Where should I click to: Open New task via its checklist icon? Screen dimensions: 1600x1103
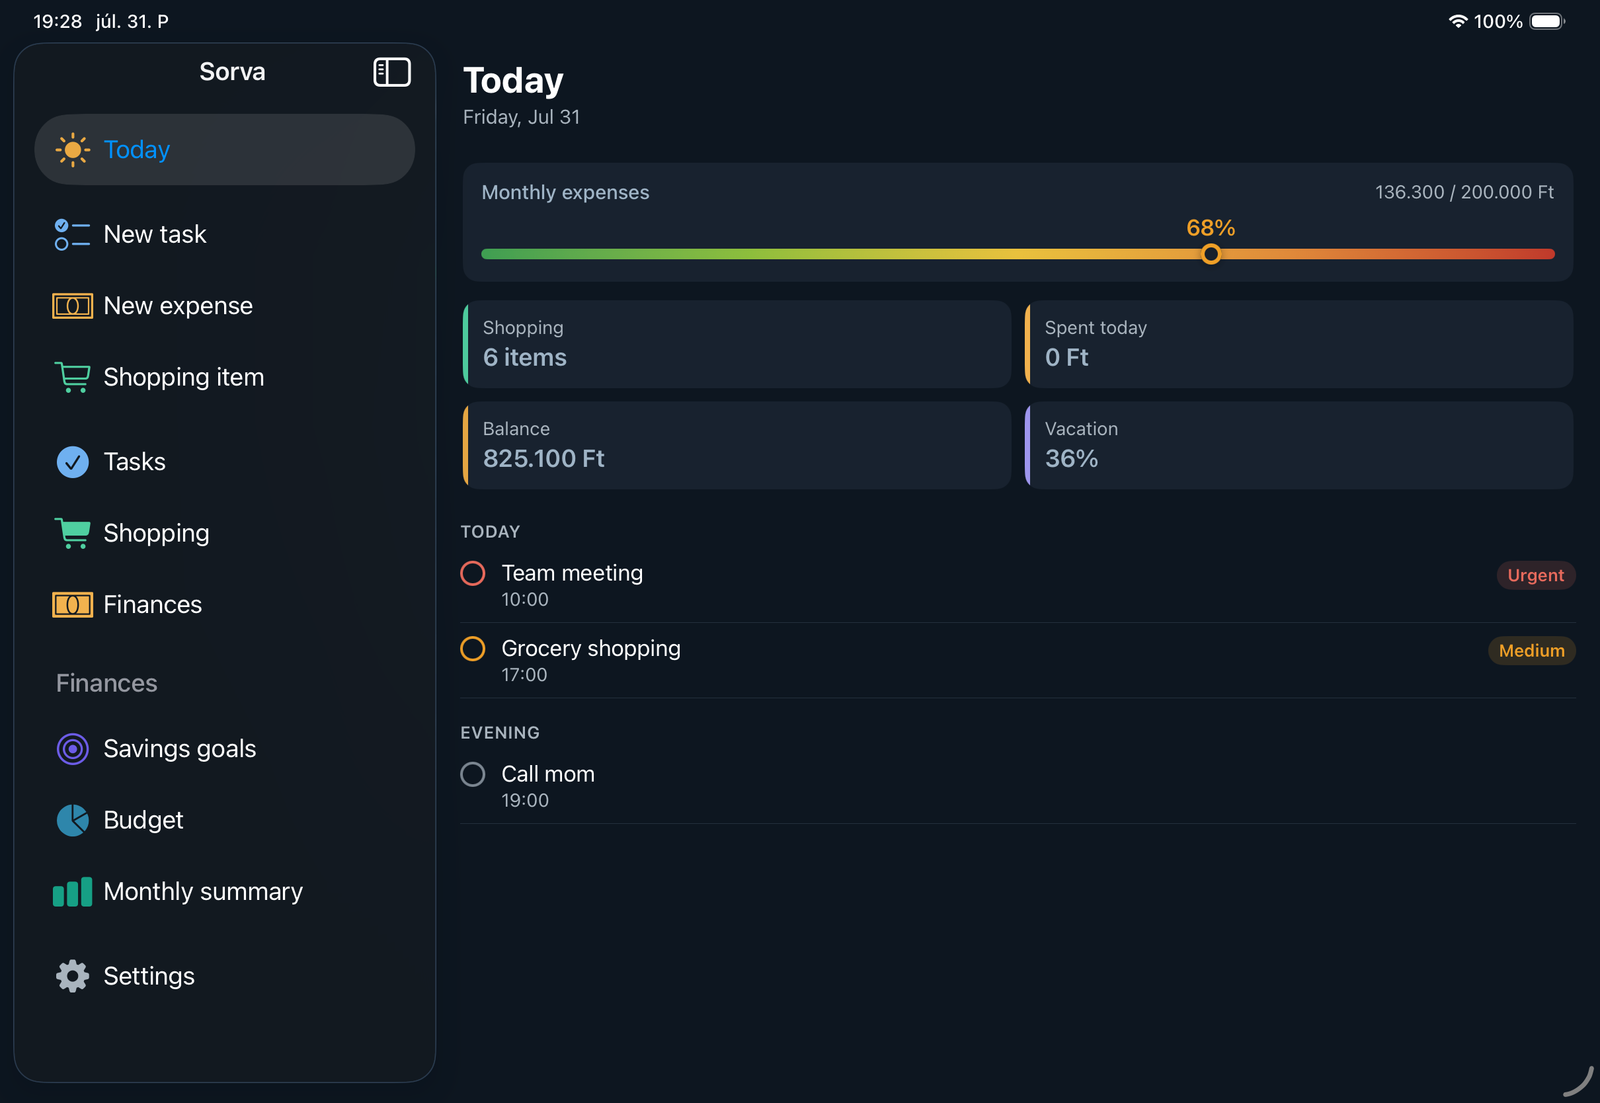click(72, 234)
